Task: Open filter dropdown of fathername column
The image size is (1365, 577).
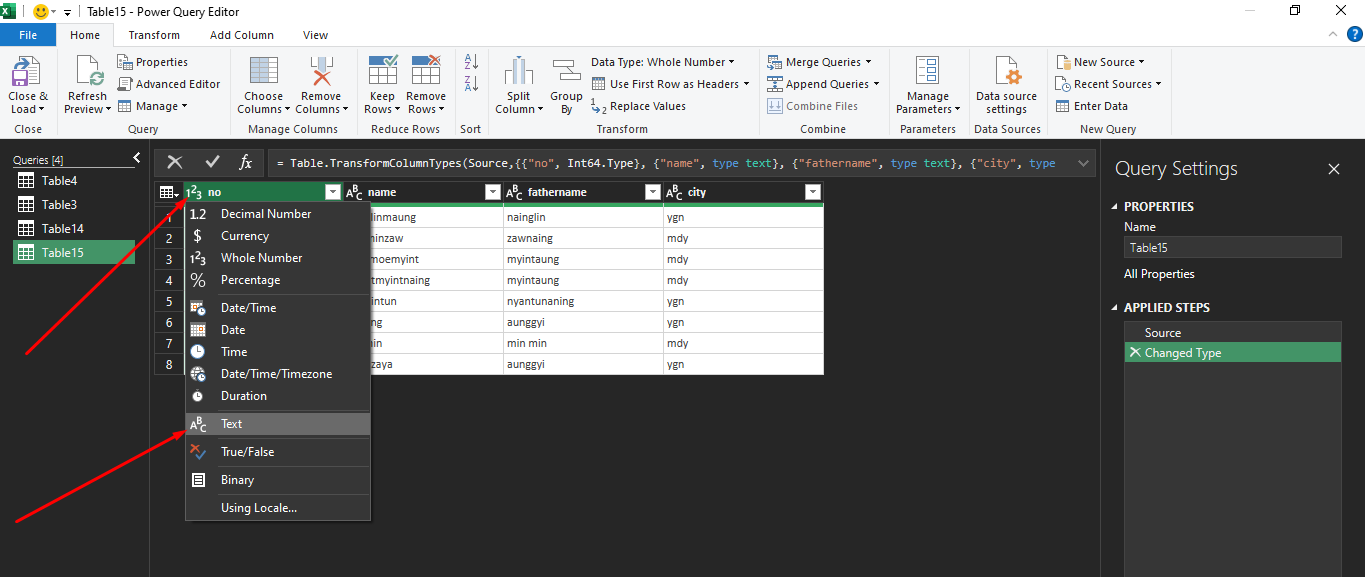Action: point(652,192)
